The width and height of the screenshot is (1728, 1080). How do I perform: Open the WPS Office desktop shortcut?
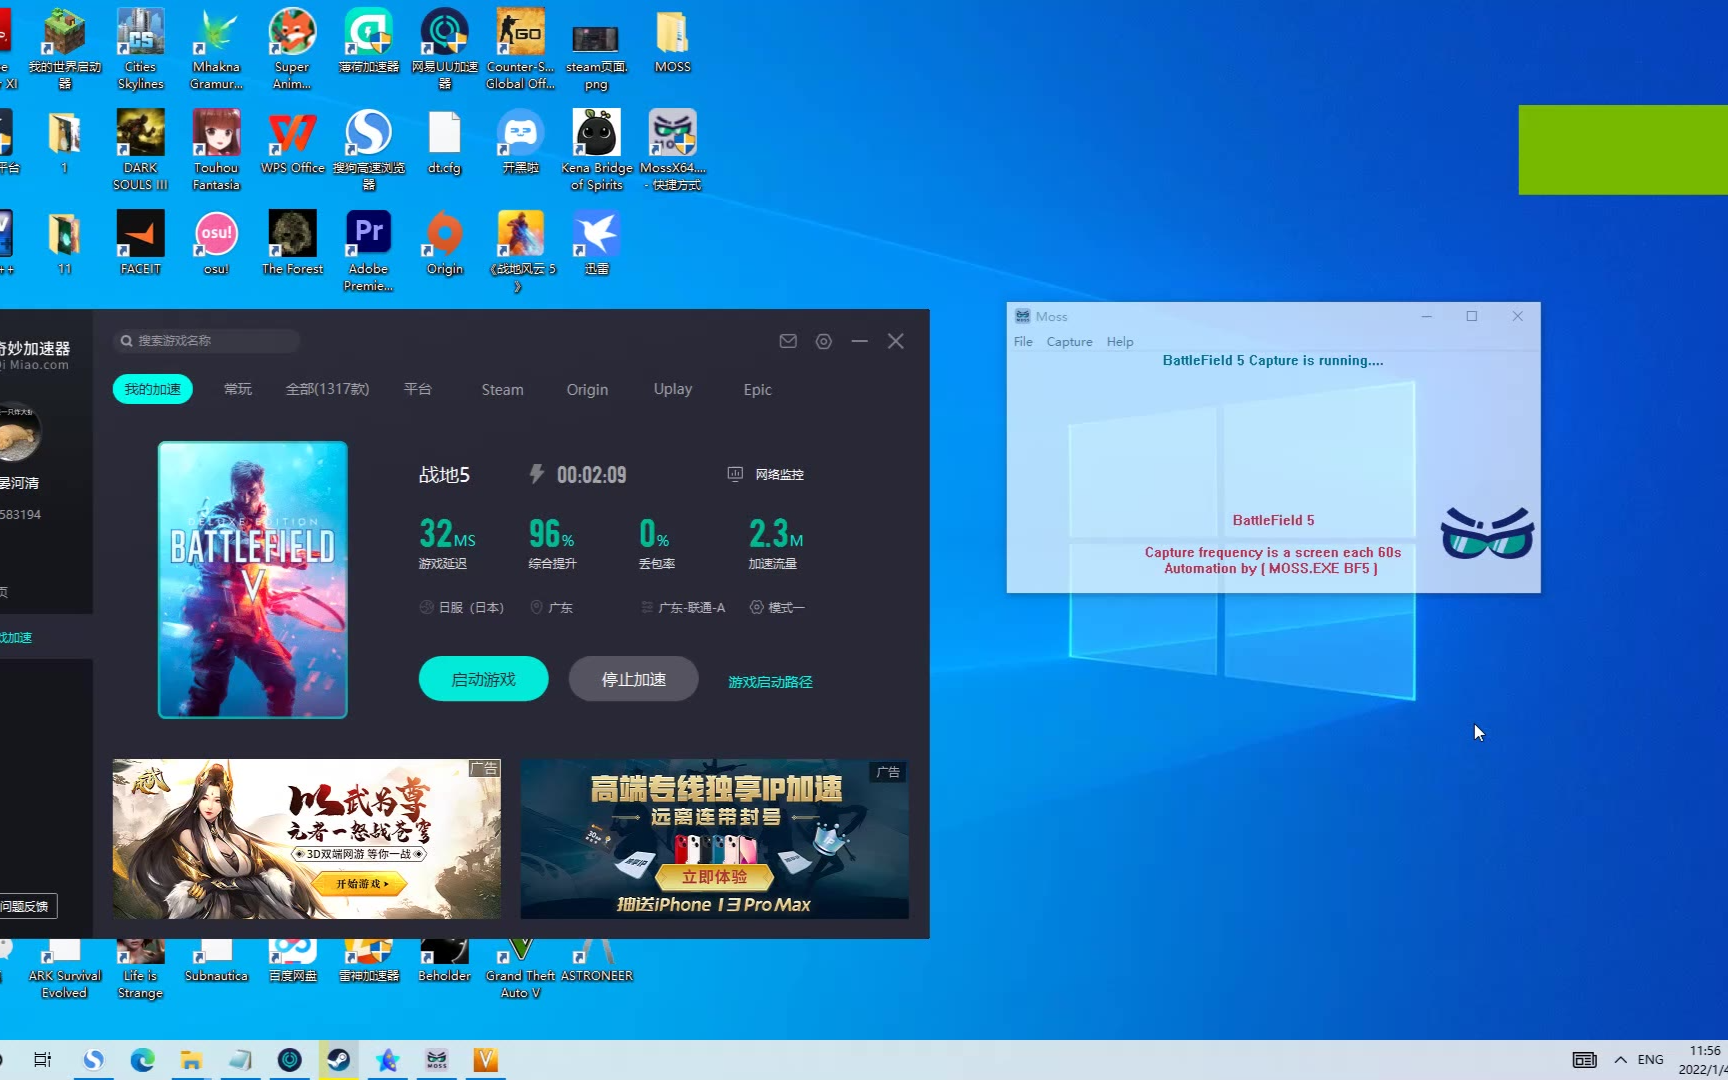tap(292, 142)
